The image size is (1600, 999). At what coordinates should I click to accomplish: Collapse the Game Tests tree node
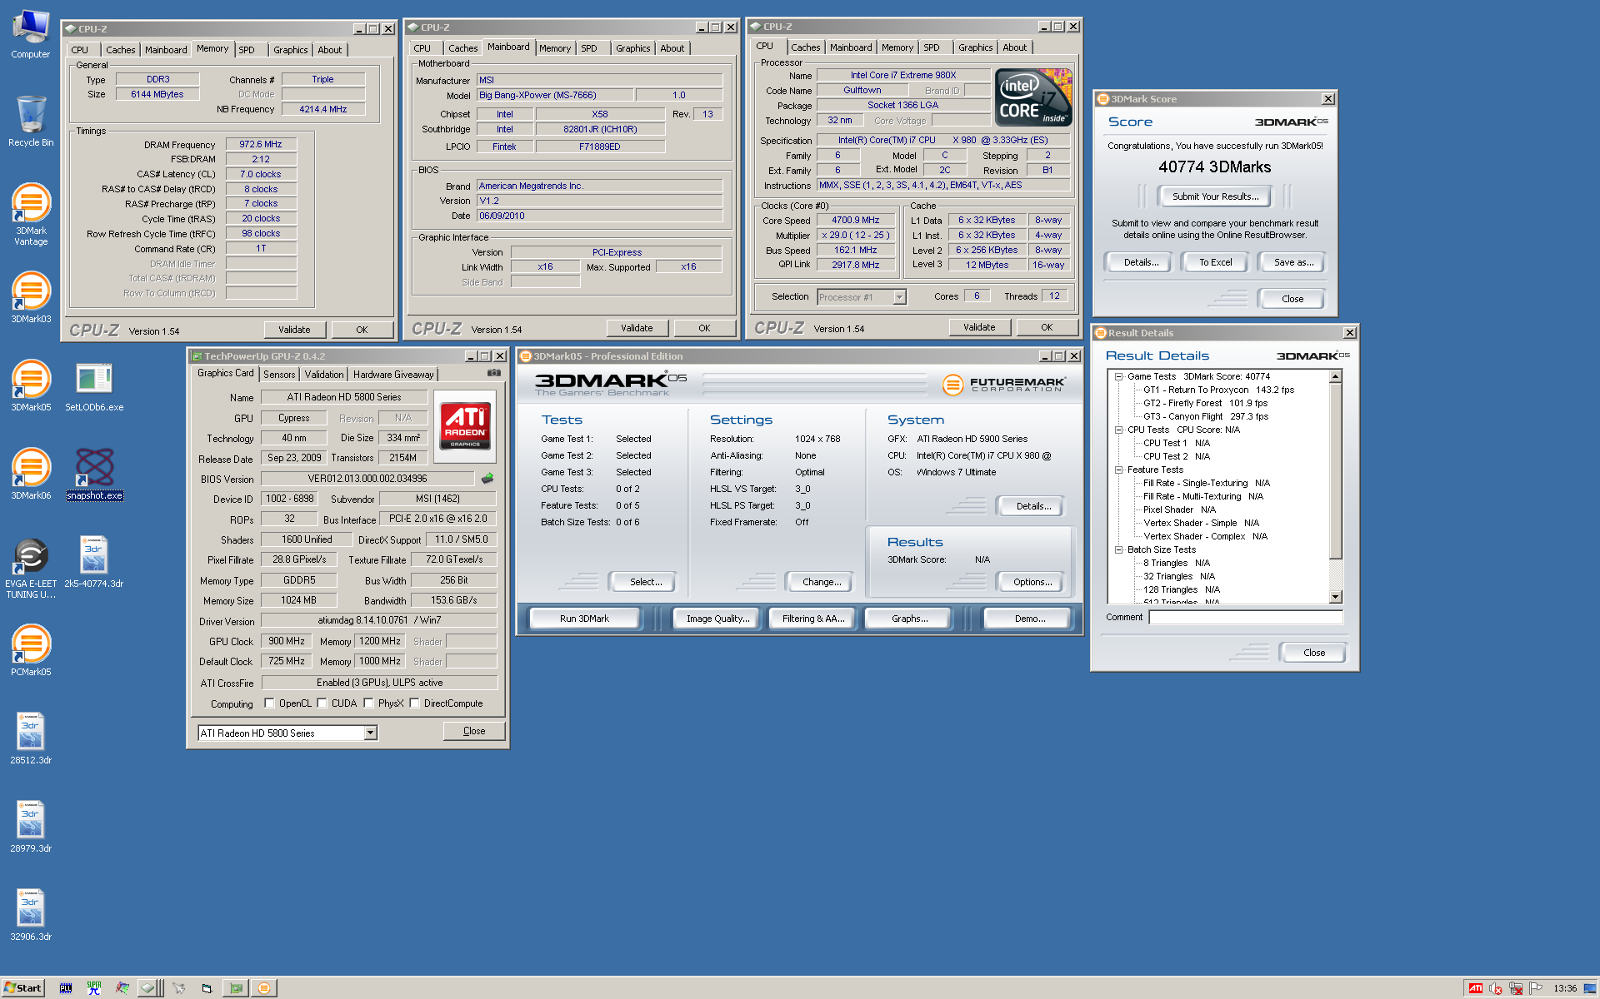click(1119, 377)
